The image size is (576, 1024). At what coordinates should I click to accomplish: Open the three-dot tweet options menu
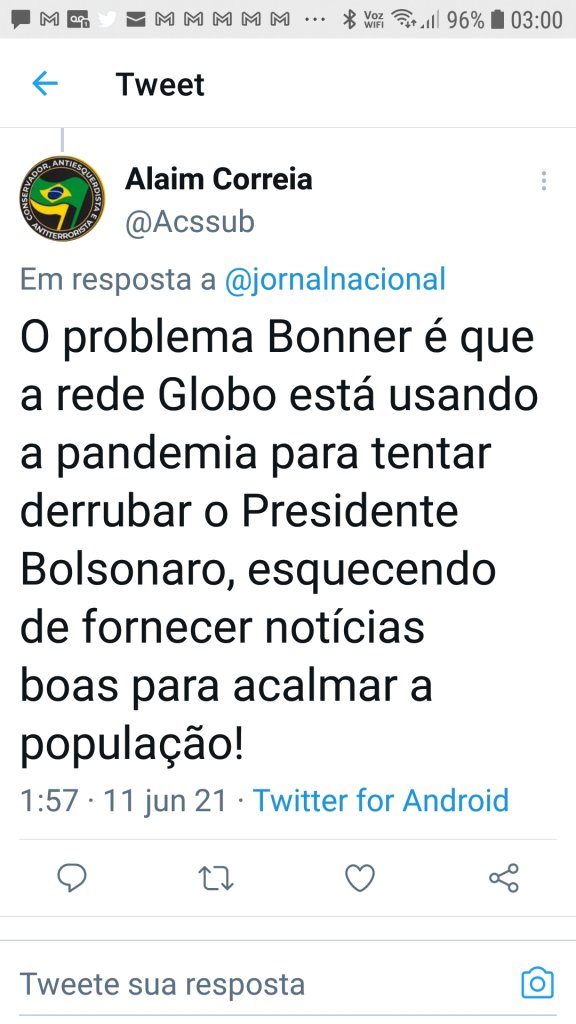click(x=543, y=181)
